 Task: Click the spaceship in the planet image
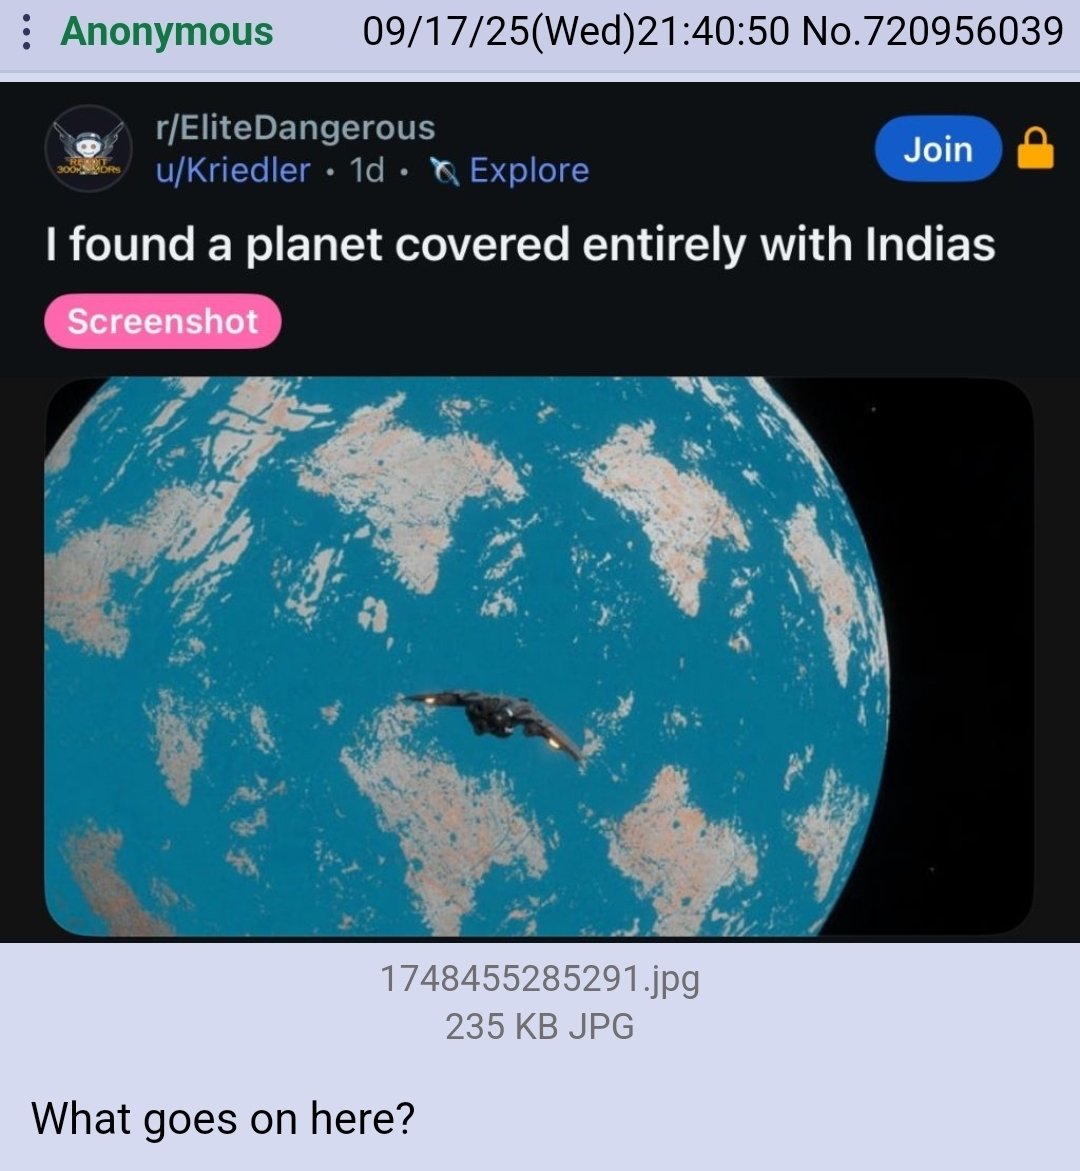point(494,720)
